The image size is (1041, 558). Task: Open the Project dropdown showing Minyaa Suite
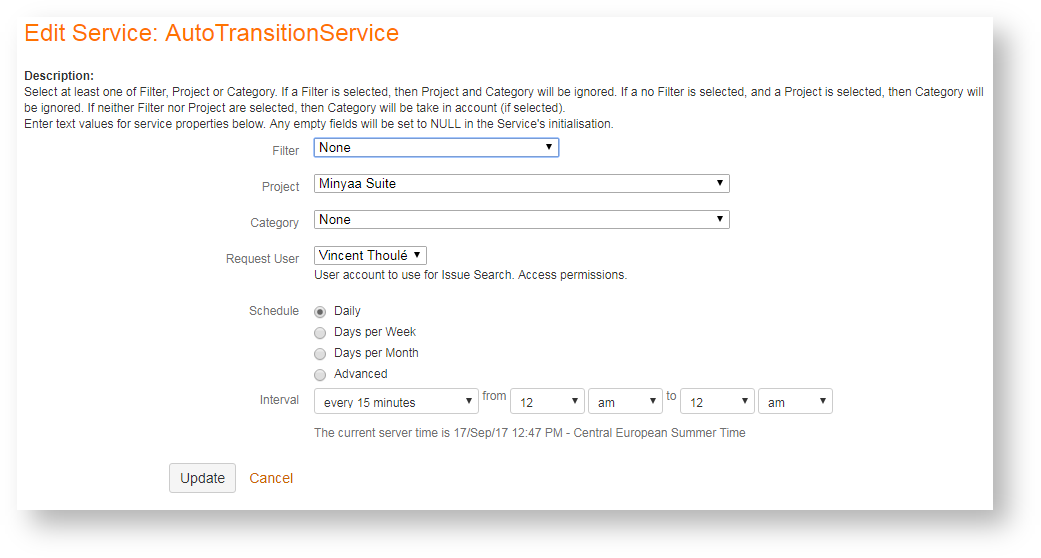click(521, 184)
